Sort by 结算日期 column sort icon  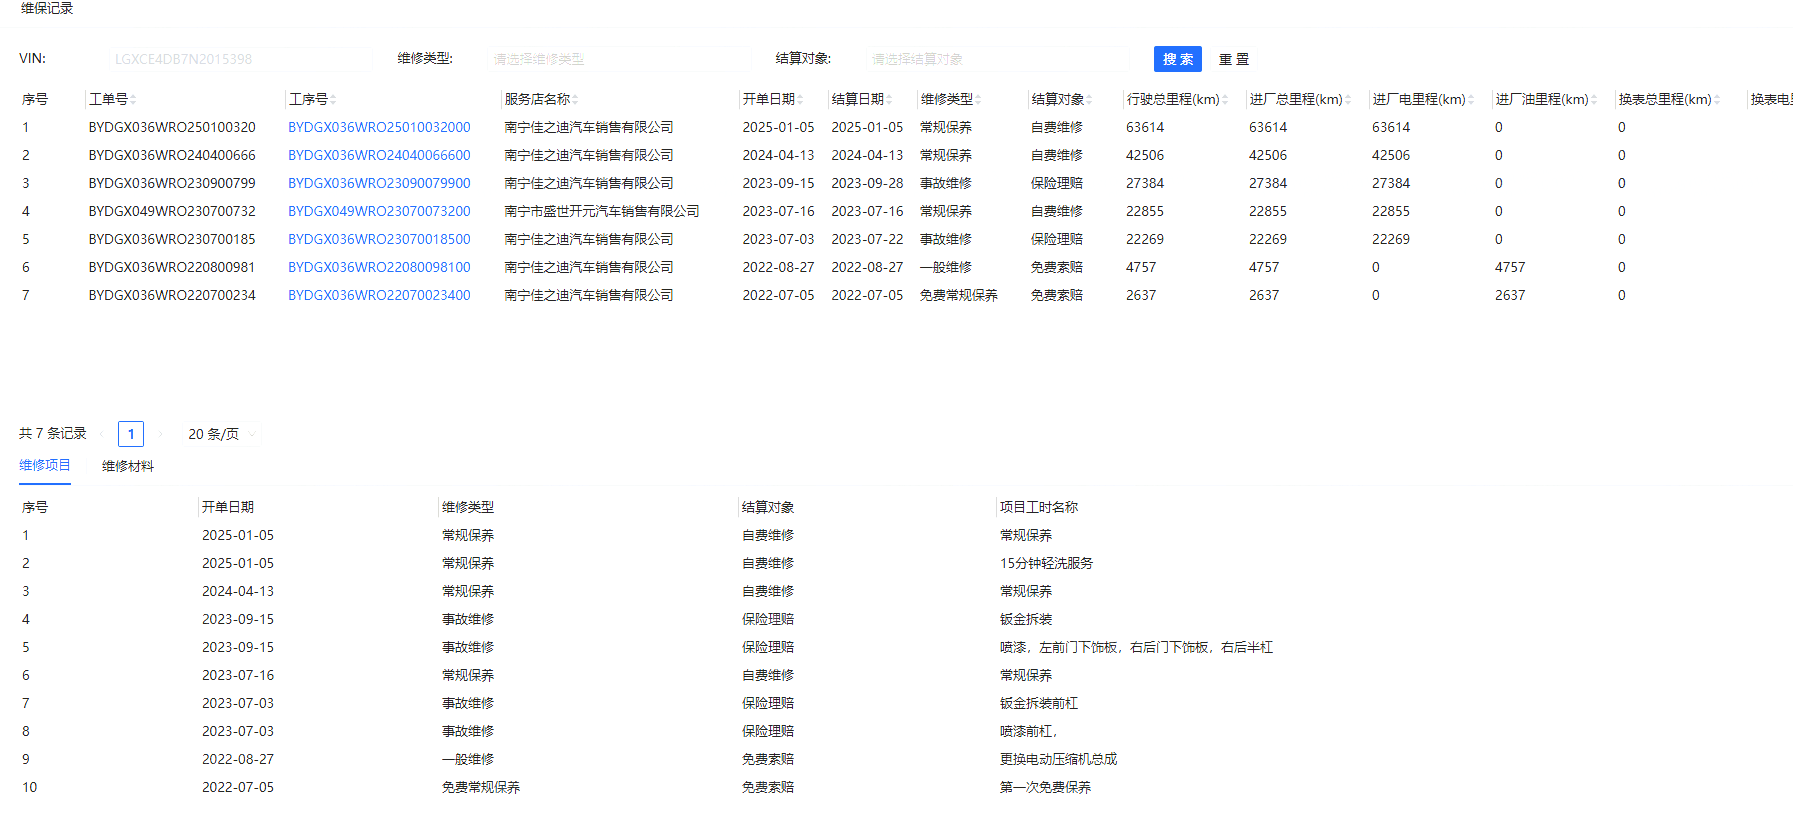889,100
